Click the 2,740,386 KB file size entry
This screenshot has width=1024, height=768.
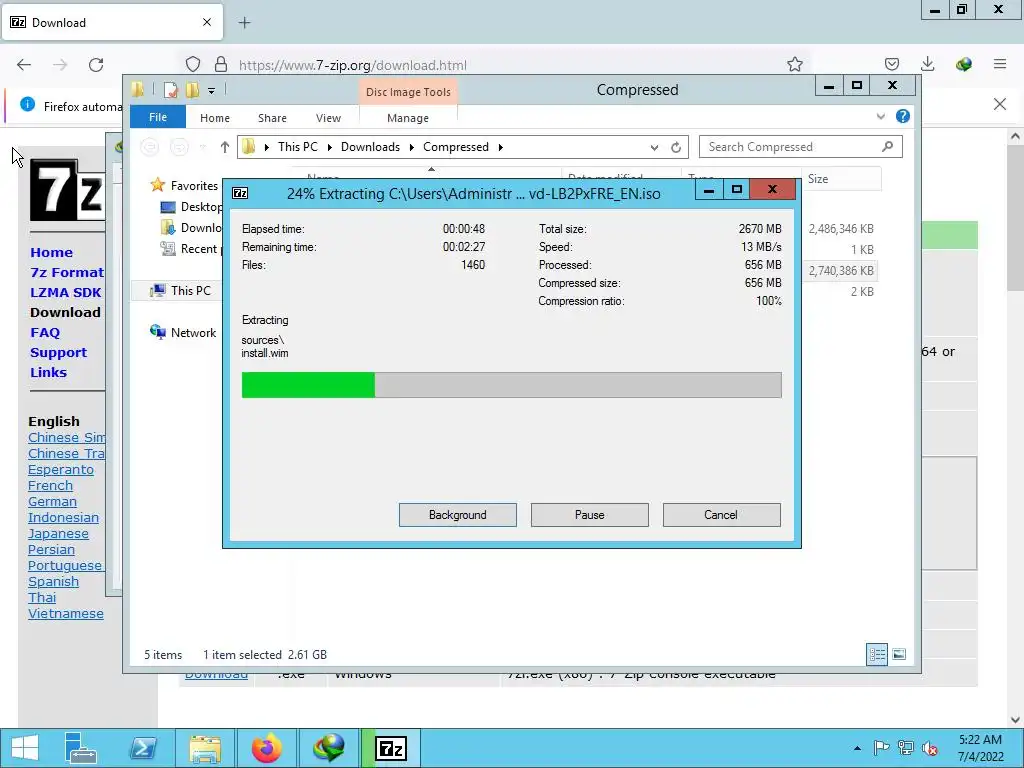(841, 270)
